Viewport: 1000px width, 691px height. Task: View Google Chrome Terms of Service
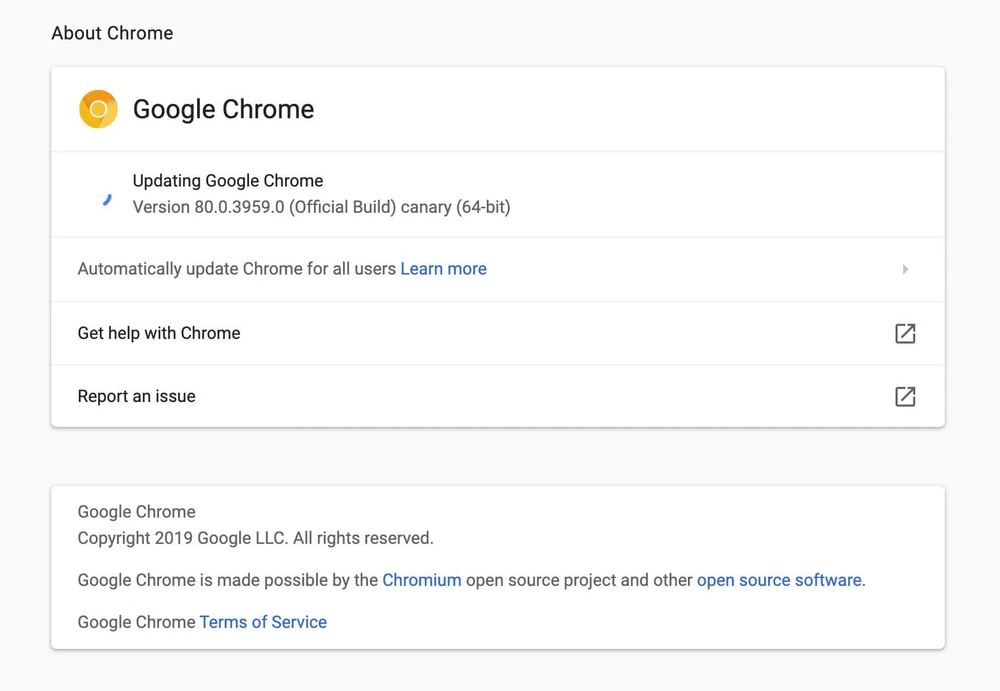tap(263, 622)
